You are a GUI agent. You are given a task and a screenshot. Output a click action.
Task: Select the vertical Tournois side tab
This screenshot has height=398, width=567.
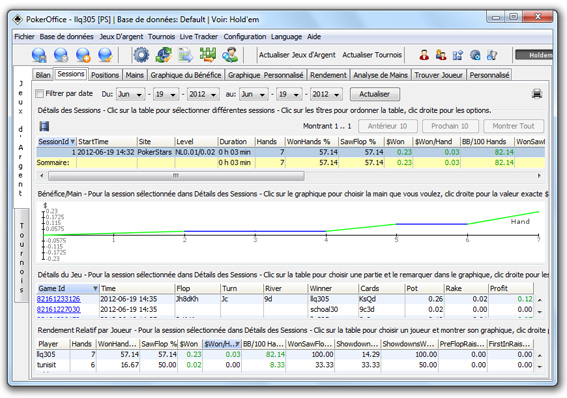[x=21, y=257]
